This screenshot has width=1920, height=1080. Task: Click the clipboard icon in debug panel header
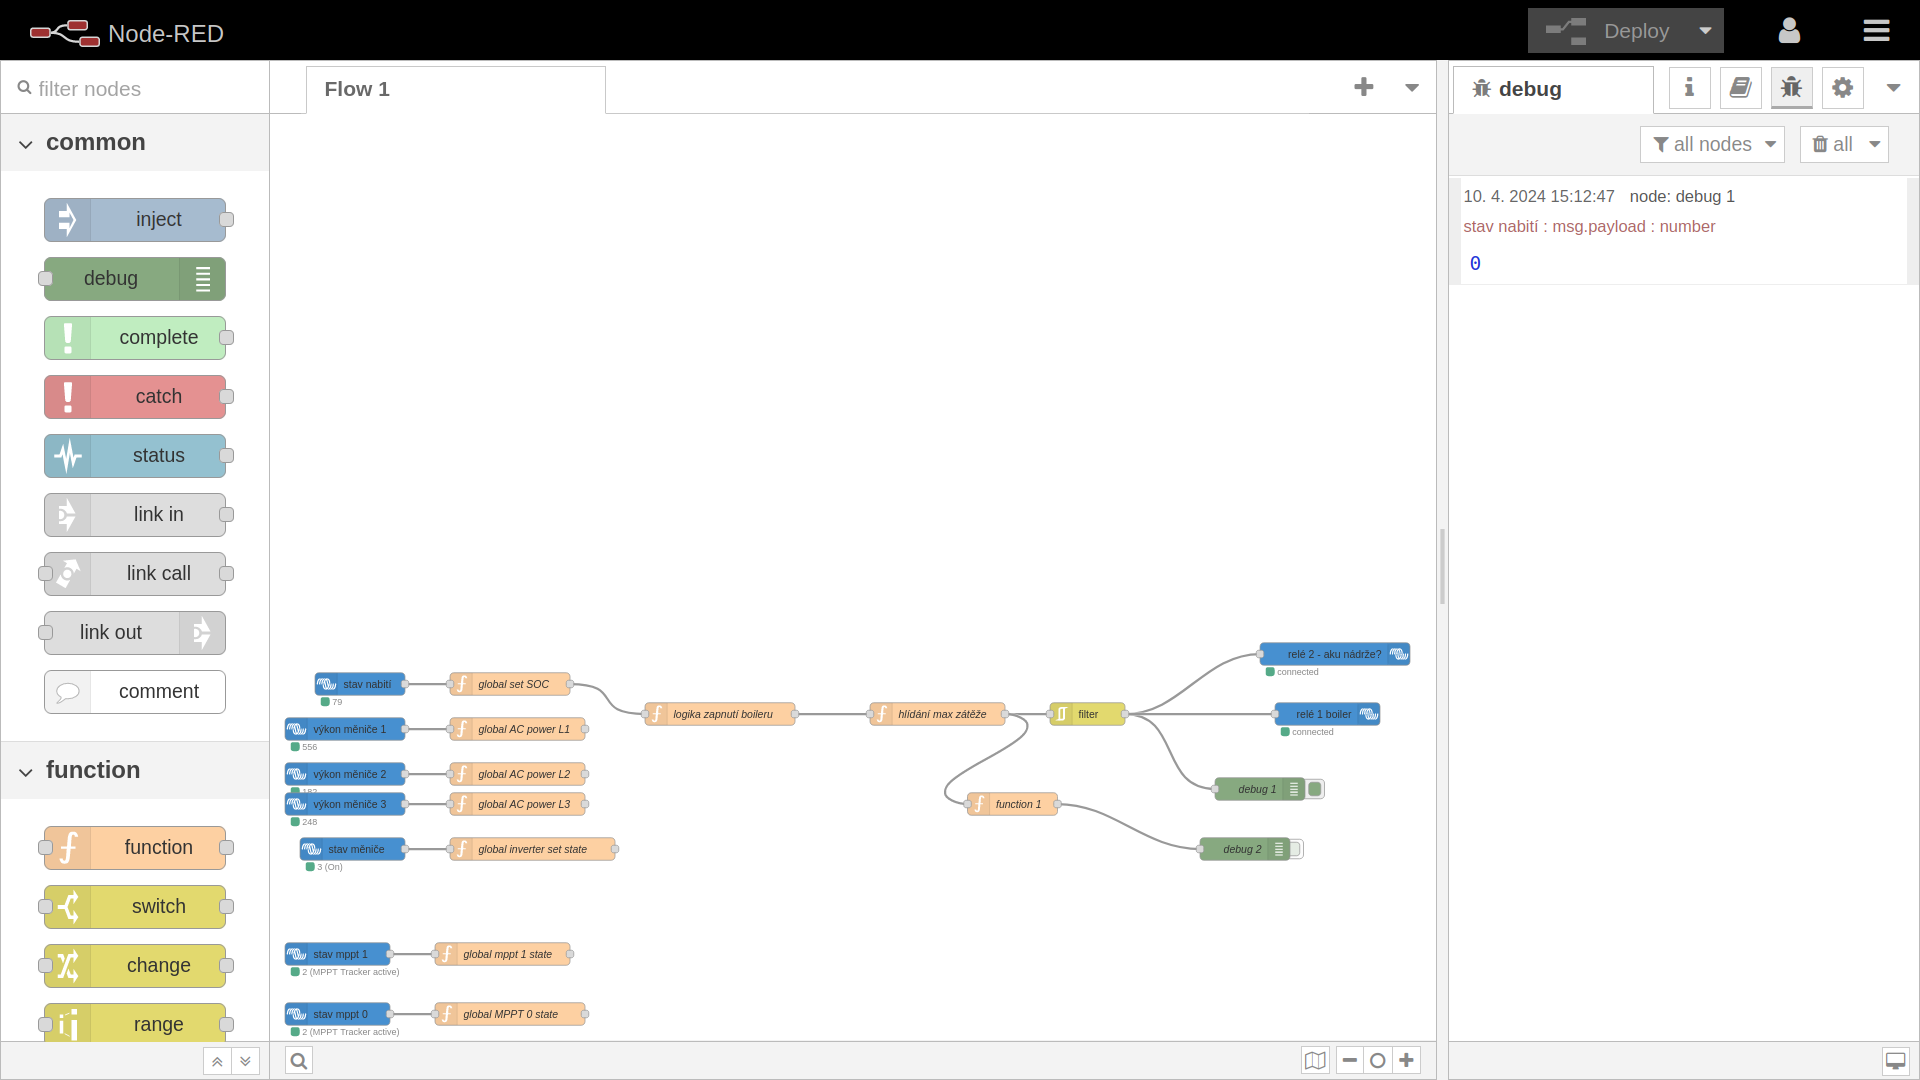pyautogui.click(x=1741, y=88)
